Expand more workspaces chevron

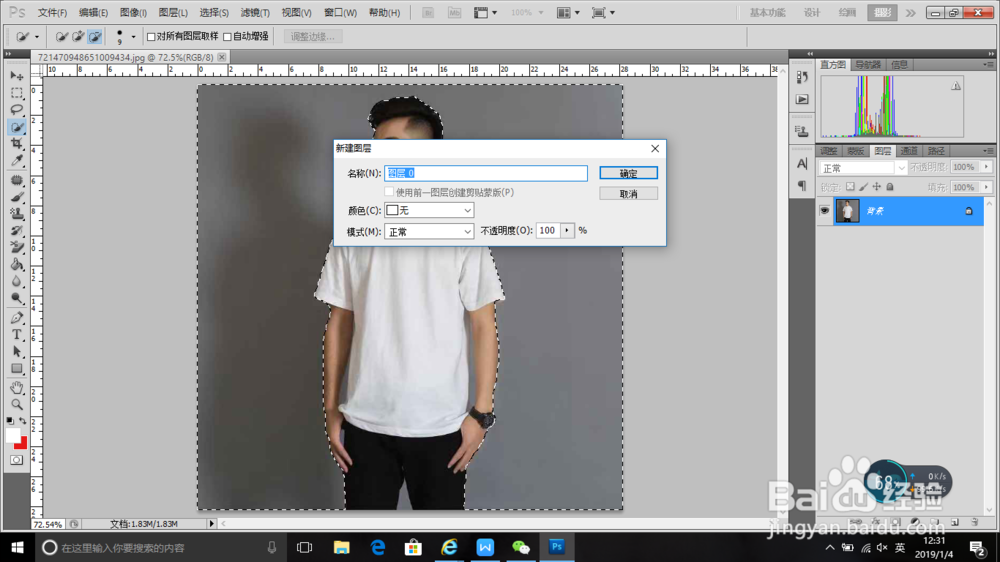[x=911, y=13]
